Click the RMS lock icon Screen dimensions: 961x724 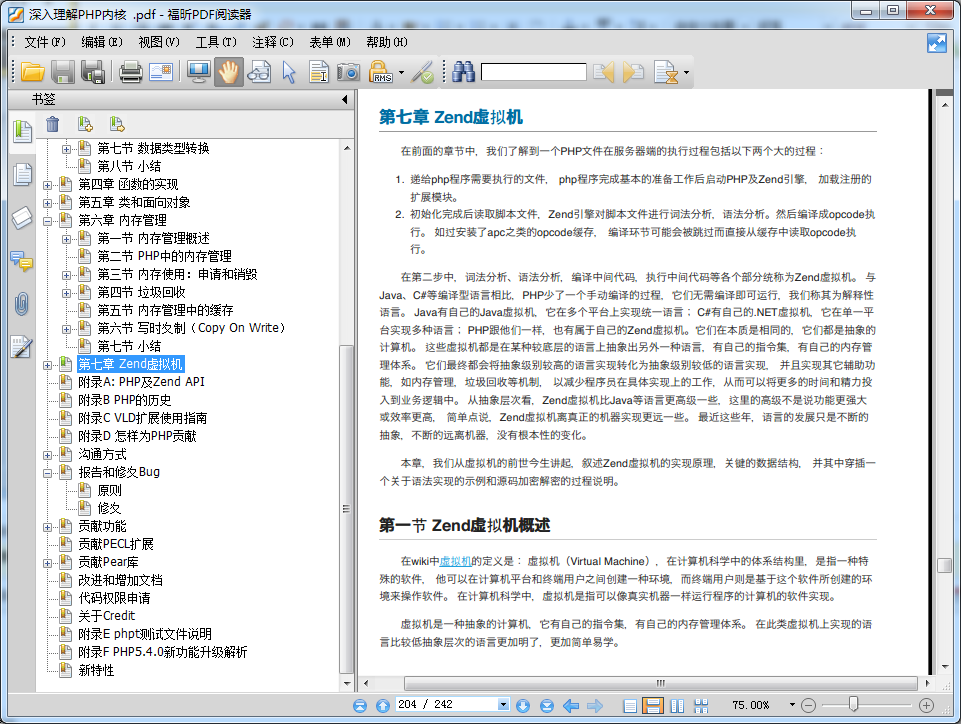[x=380, y=72]
